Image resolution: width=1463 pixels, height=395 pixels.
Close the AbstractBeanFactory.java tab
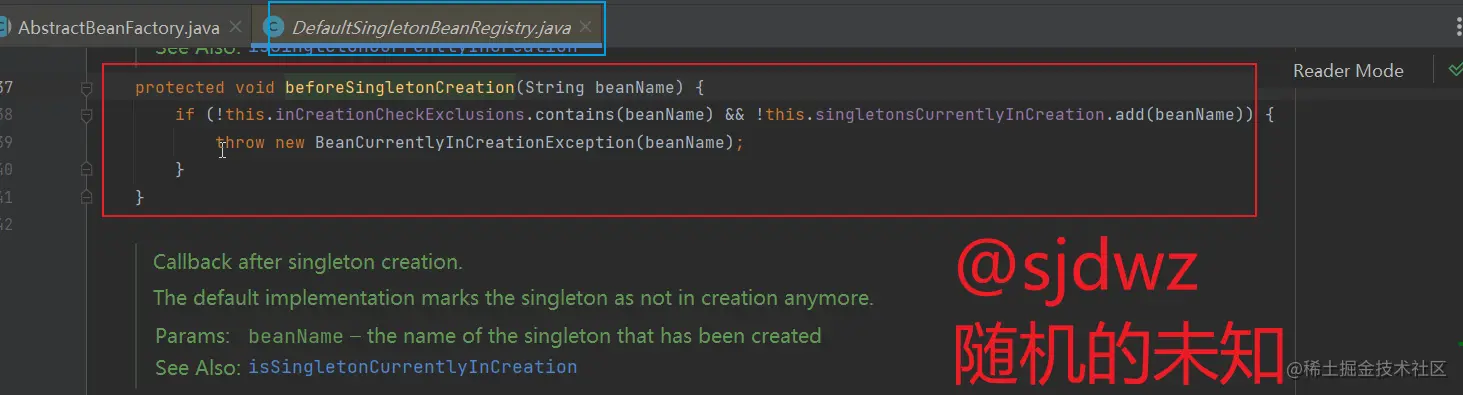tap(236, 28)
